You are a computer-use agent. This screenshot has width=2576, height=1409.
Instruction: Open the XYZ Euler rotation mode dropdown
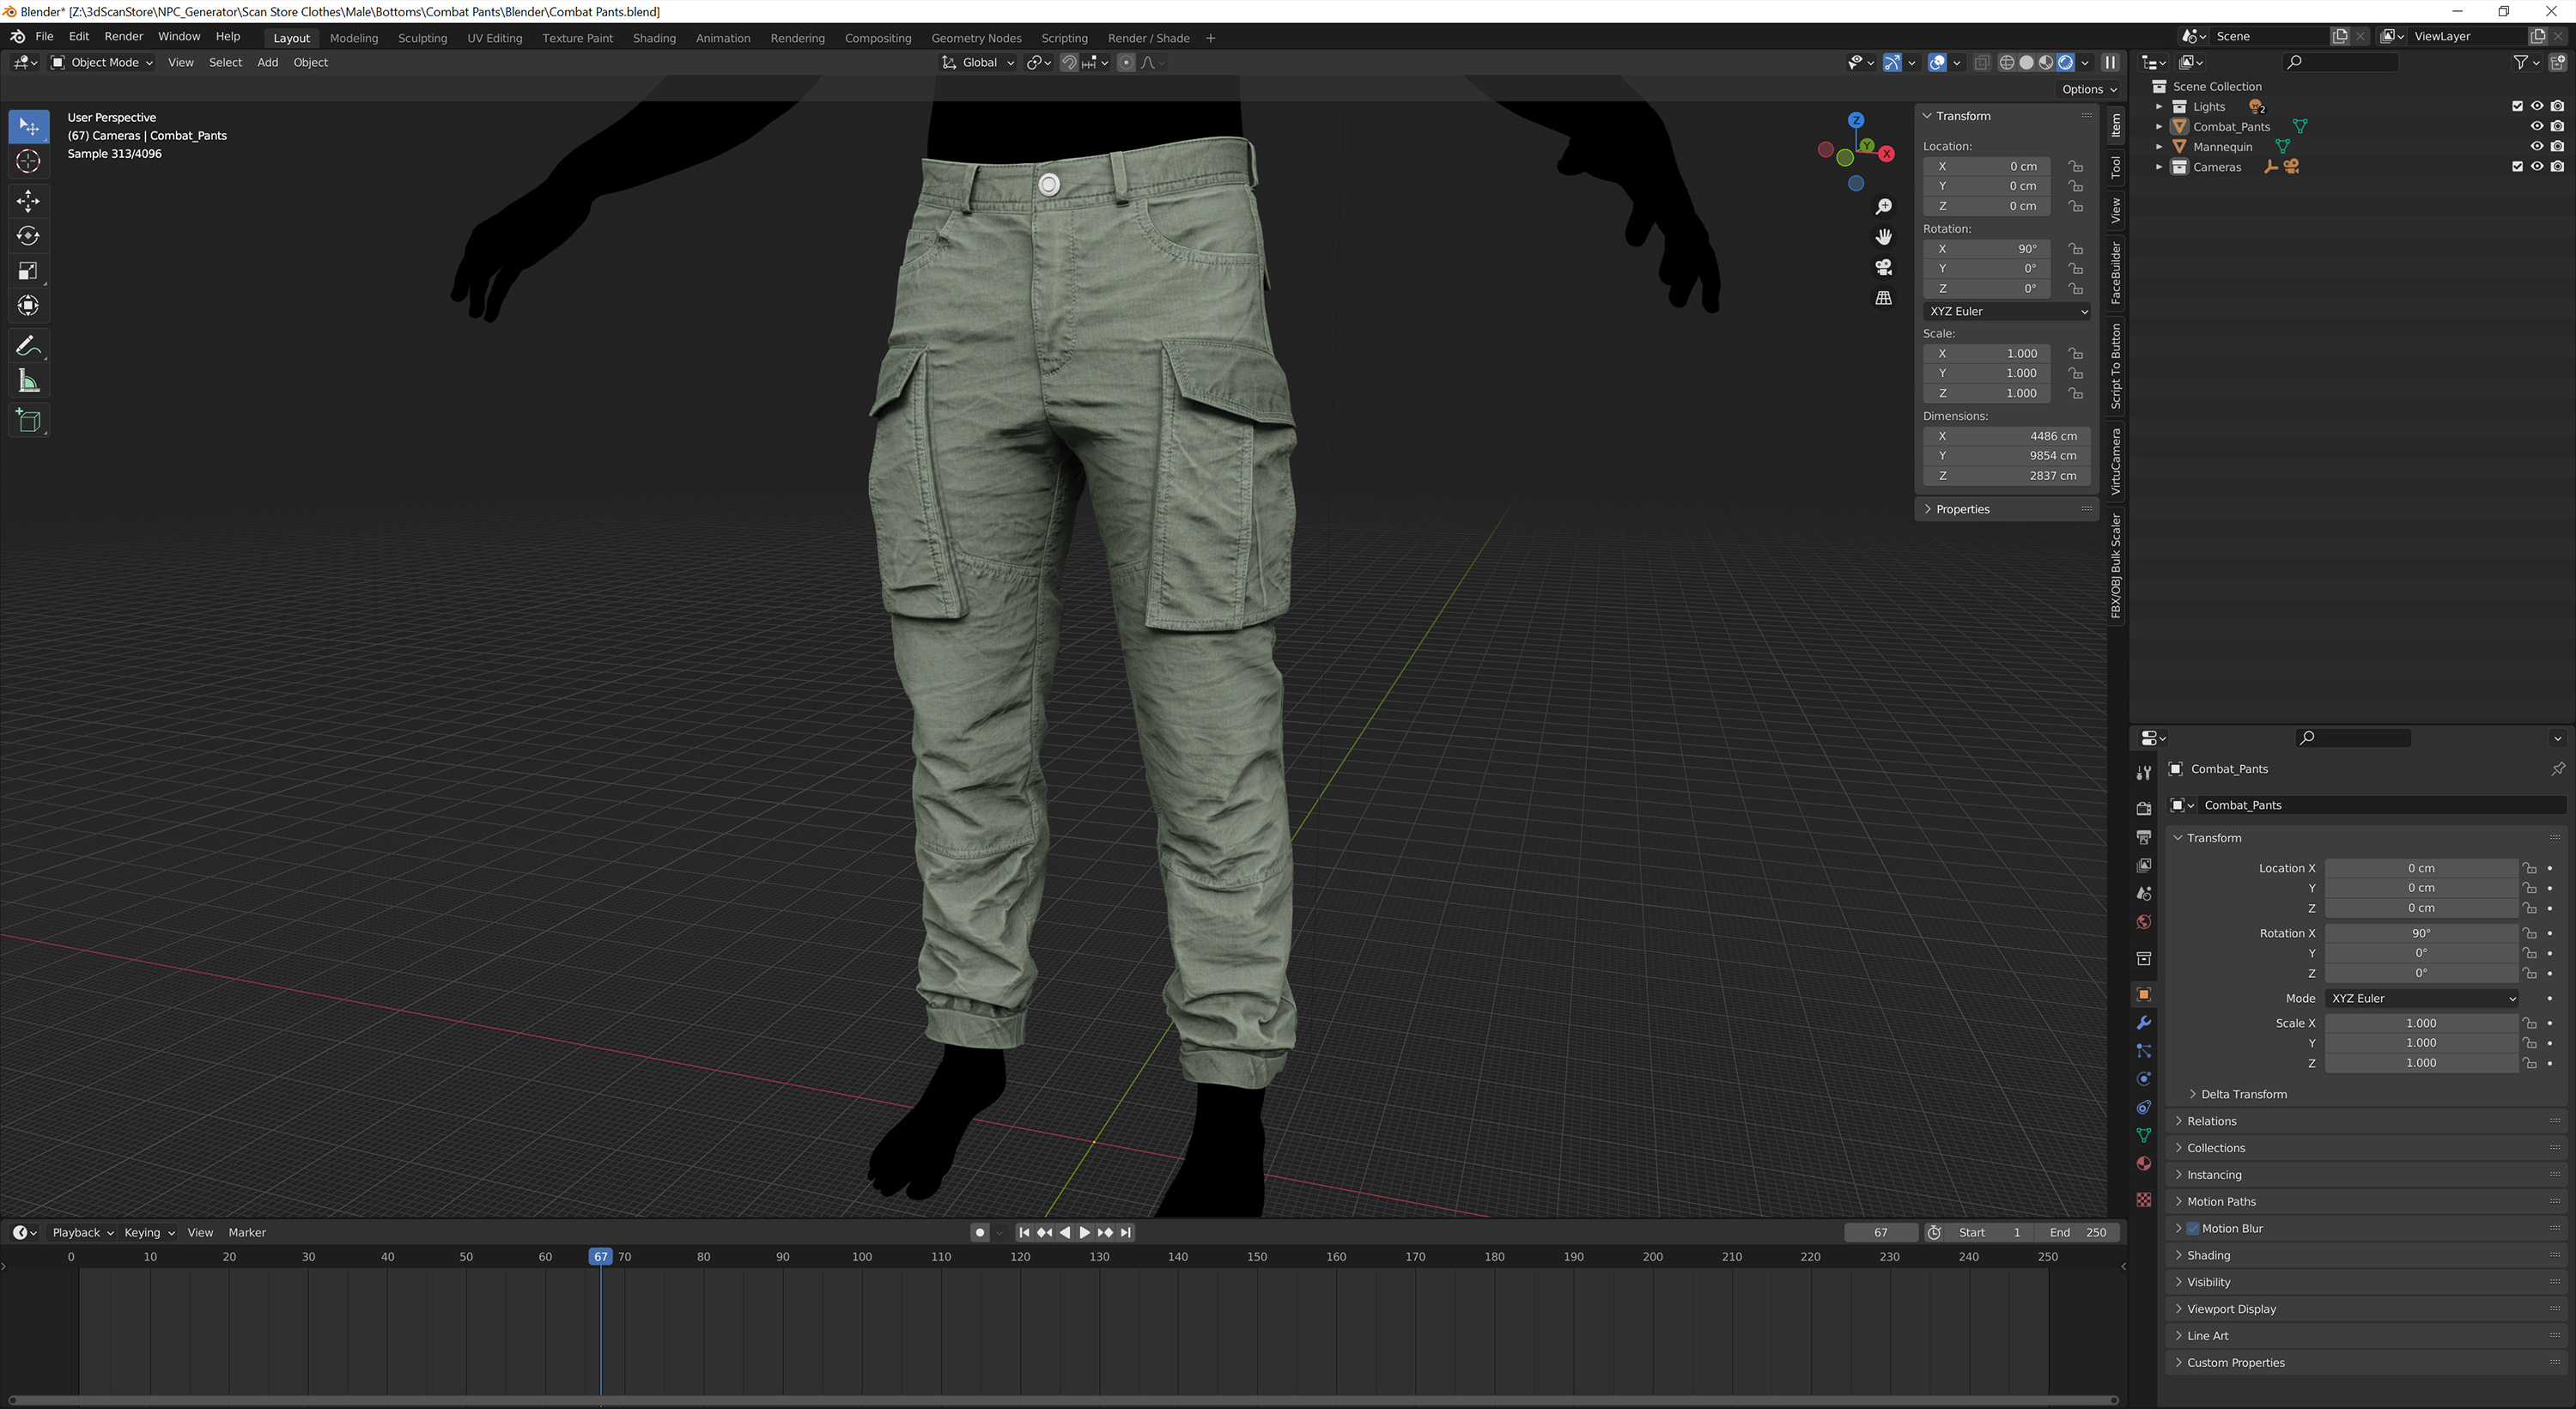pos(2006,311)
